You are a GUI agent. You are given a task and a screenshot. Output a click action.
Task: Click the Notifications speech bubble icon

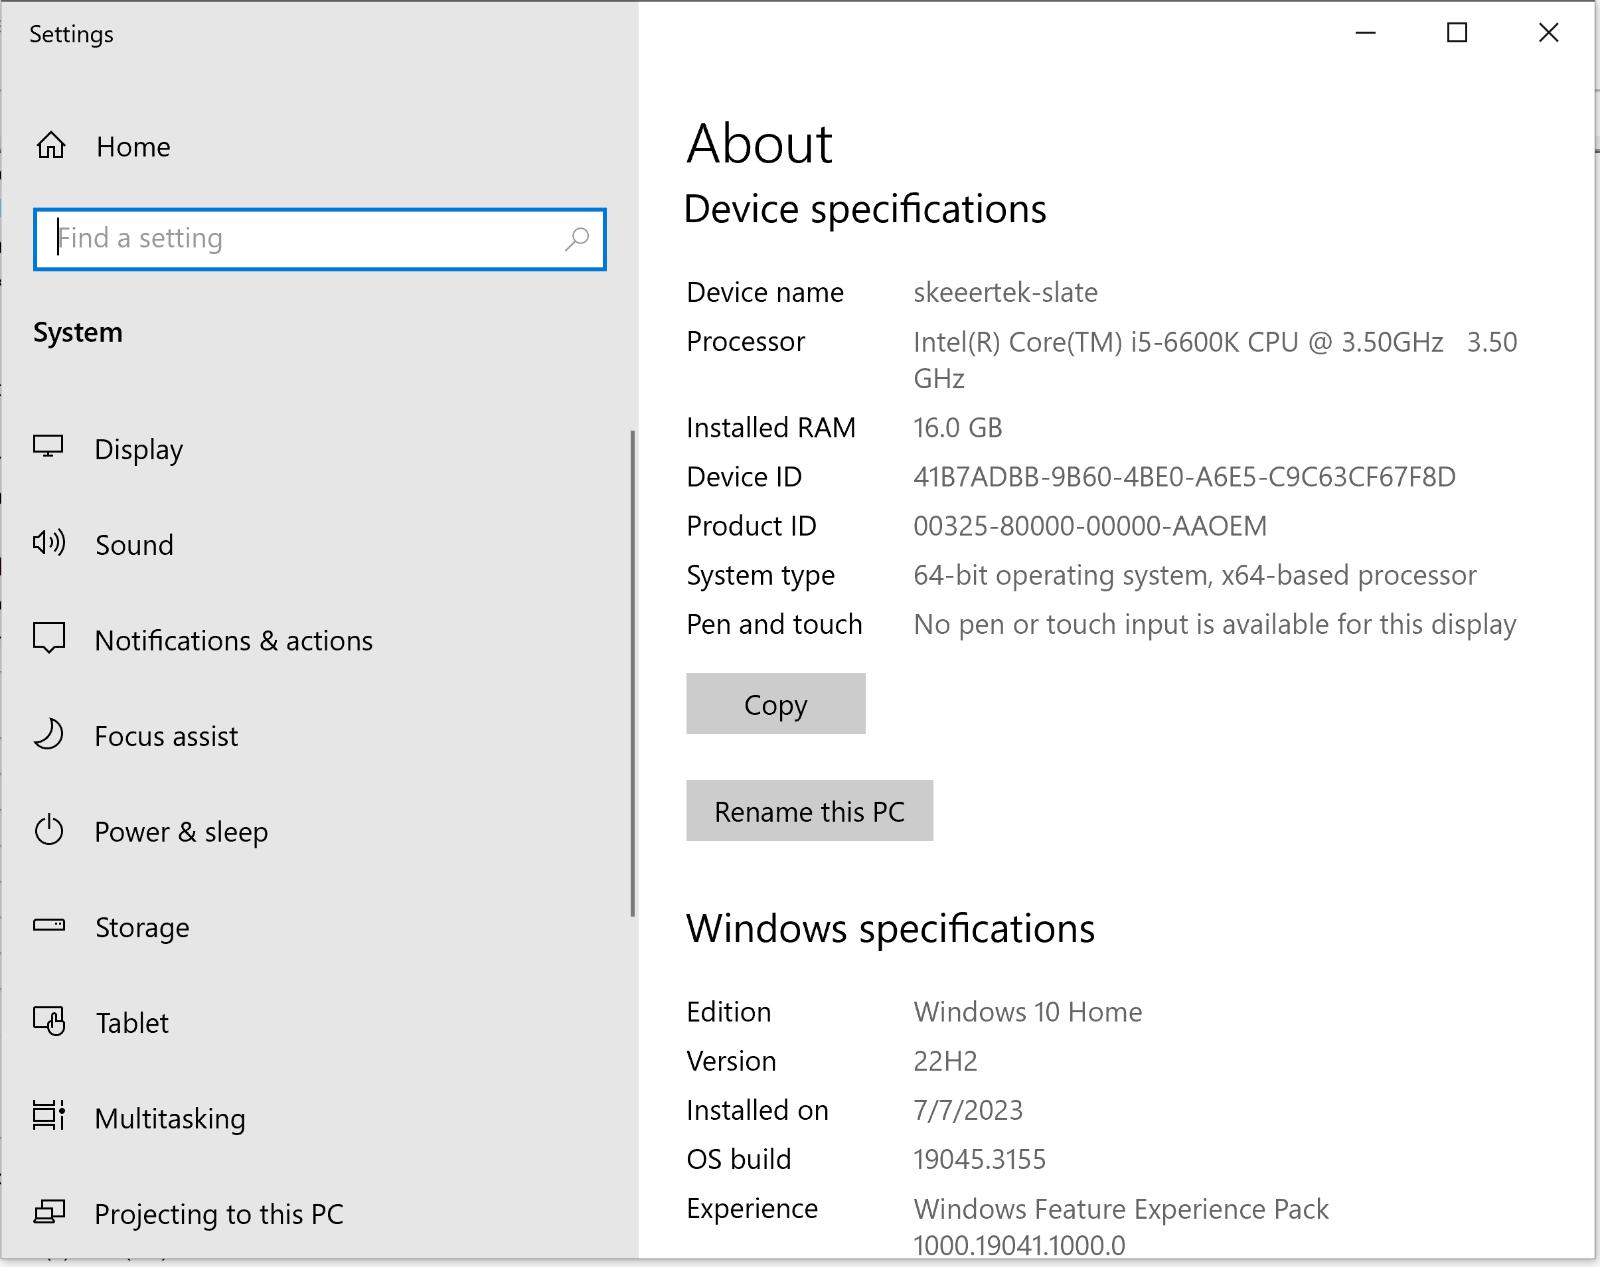(x=49, y=638)
